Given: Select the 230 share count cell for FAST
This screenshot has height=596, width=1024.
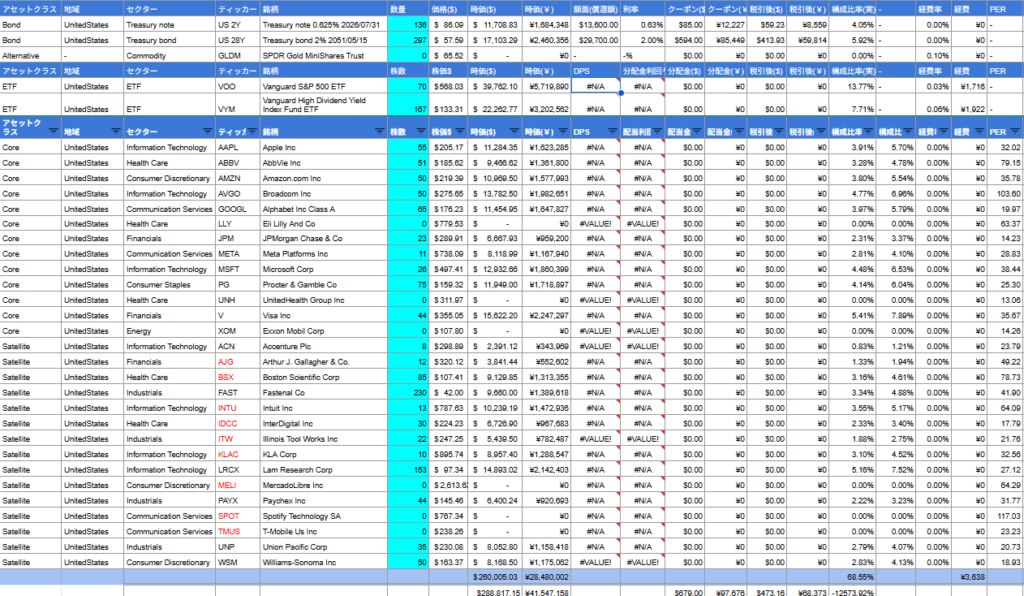Looking at the screenshot, I should click(408, 393).
